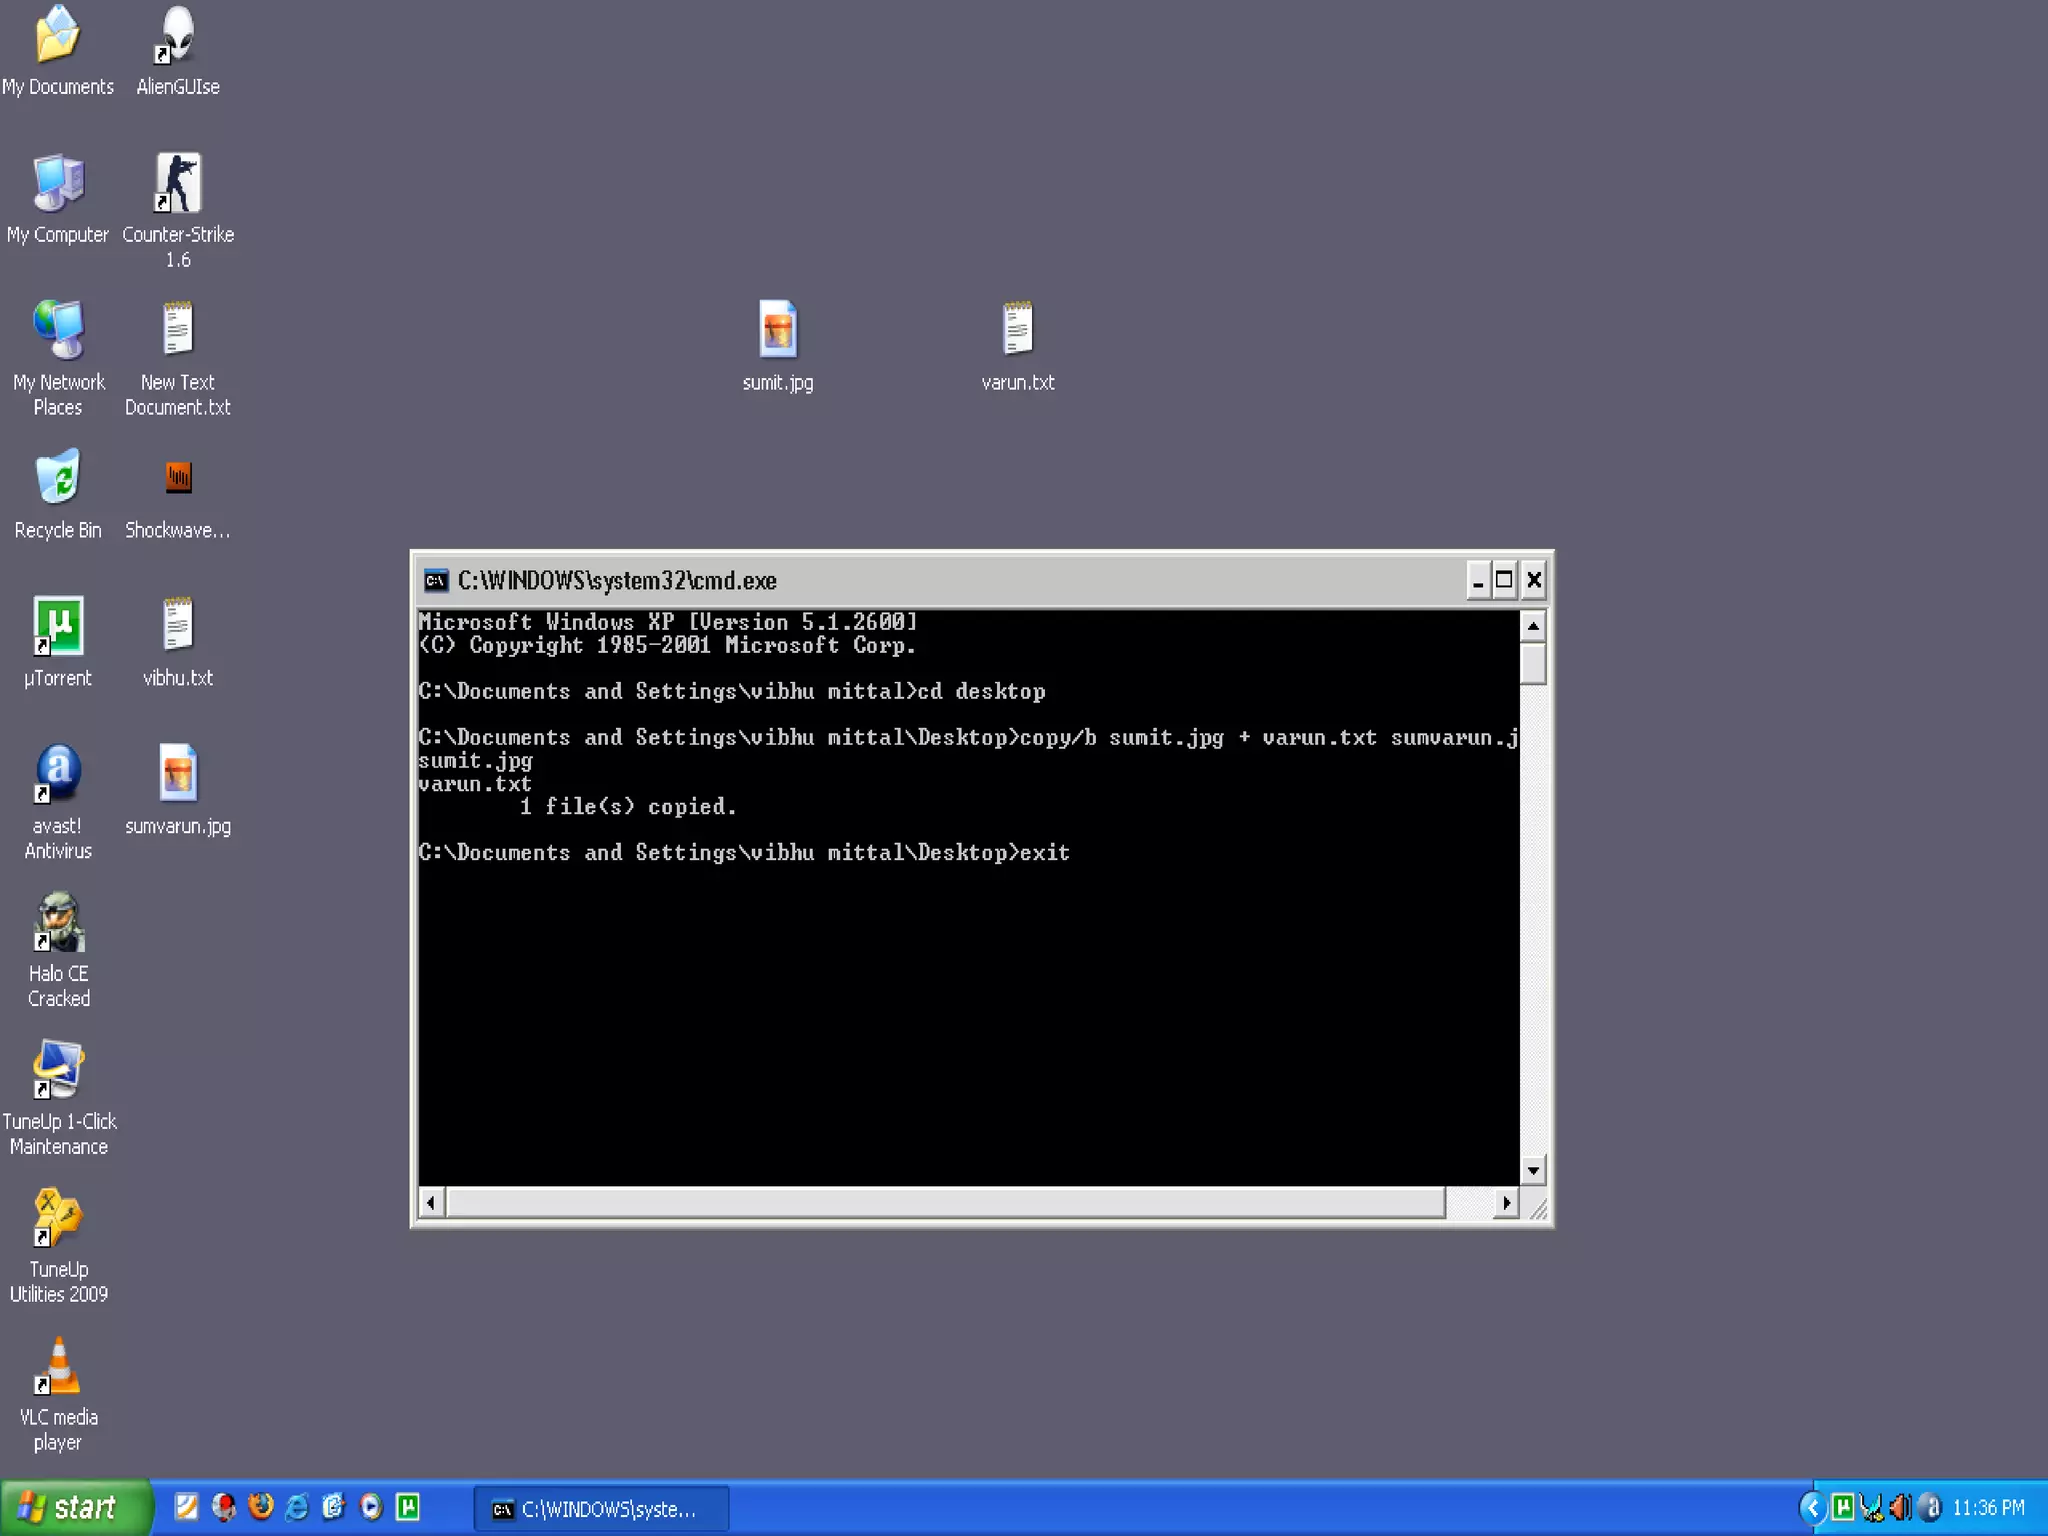Select the sumvarun.jpg file icon
The height and width of the screenshot is (1536, 2048).
pos(178,774)
